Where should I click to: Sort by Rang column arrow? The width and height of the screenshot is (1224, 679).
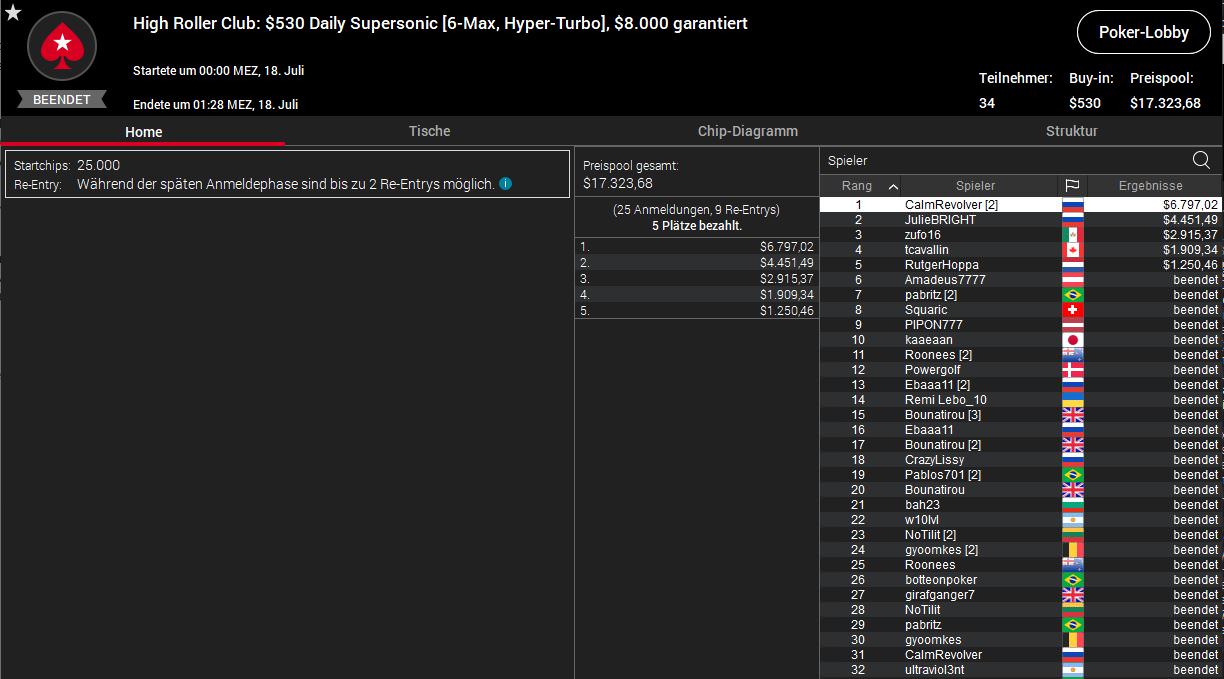(x=893, y=186)
